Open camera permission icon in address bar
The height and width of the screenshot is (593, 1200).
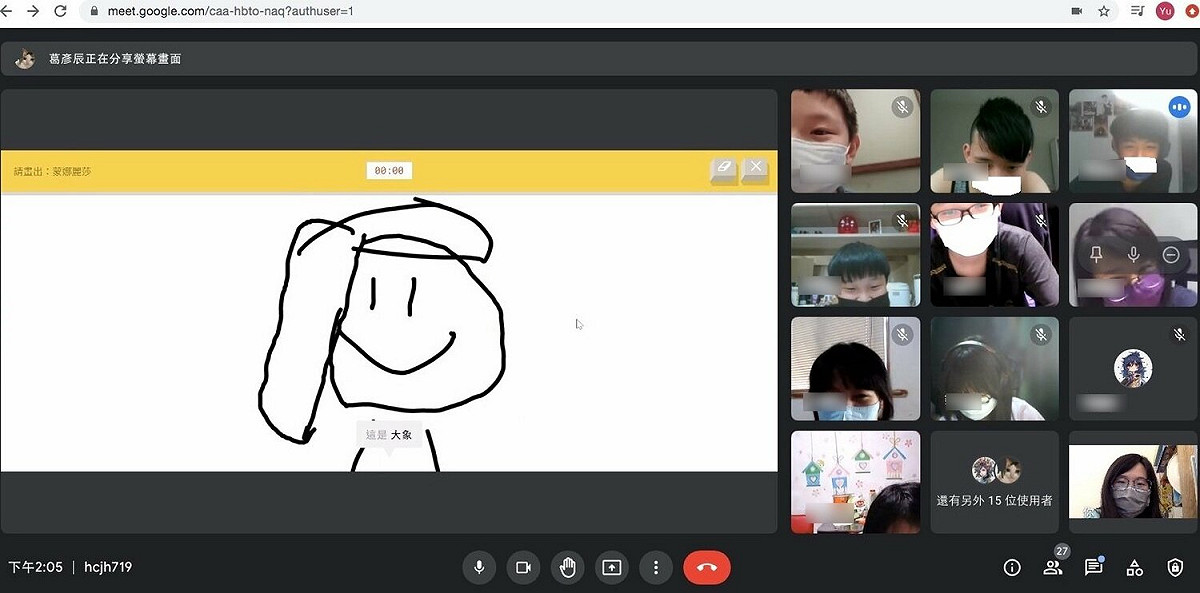point(1077,11)
